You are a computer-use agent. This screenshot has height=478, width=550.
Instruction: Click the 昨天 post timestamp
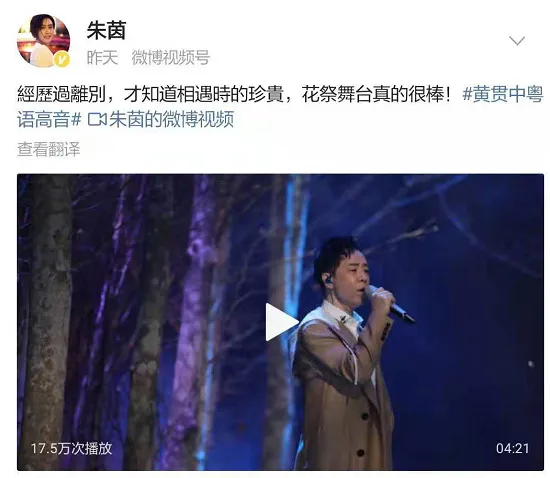coord(102,57)
